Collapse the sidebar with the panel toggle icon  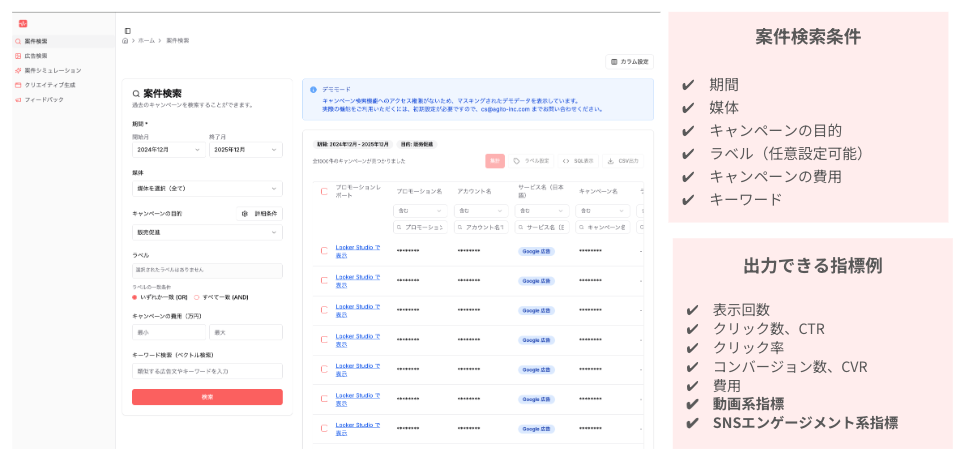tap(127, 30)
